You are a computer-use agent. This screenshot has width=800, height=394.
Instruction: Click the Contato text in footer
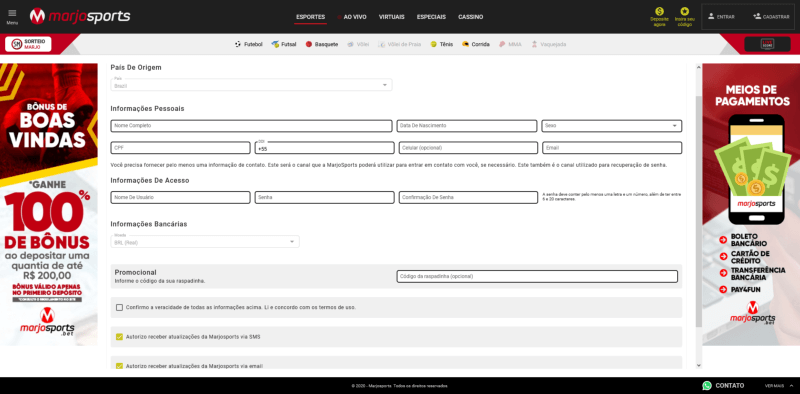point(730,386)
